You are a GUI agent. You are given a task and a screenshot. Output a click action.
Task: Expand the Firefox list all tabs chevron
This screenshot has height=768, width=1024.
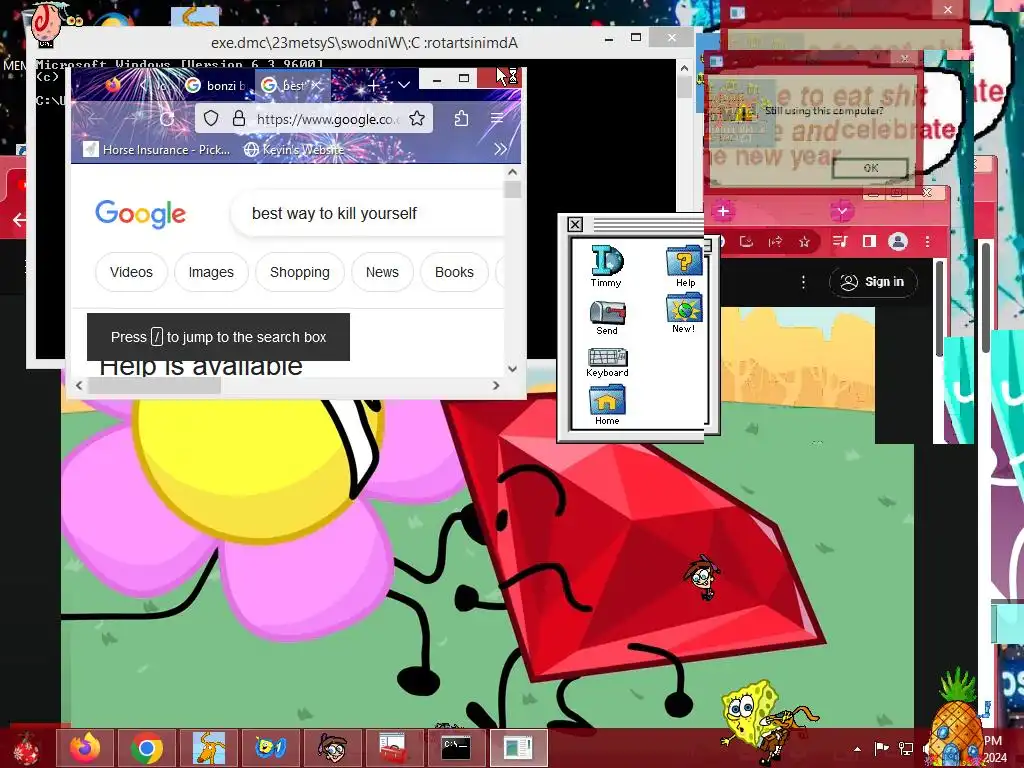coord(404,85)
